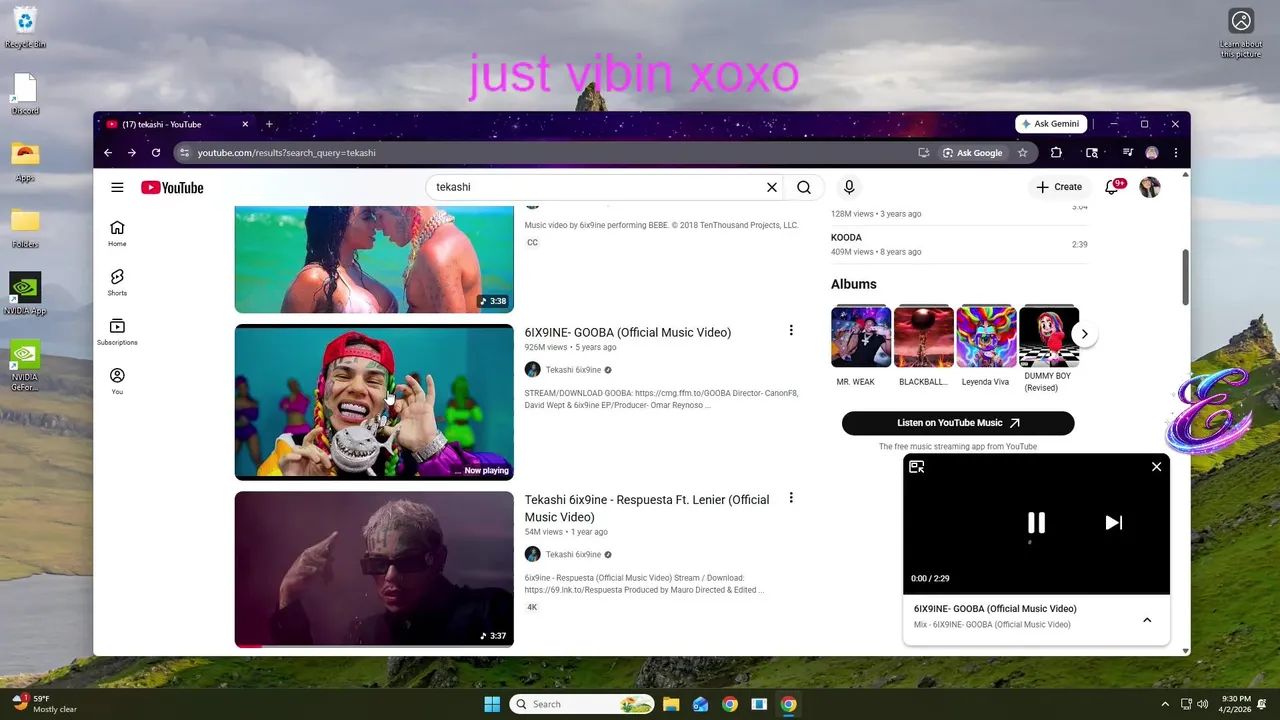
Task: Open the Windows Start menu
Action: tap(492, 704)
